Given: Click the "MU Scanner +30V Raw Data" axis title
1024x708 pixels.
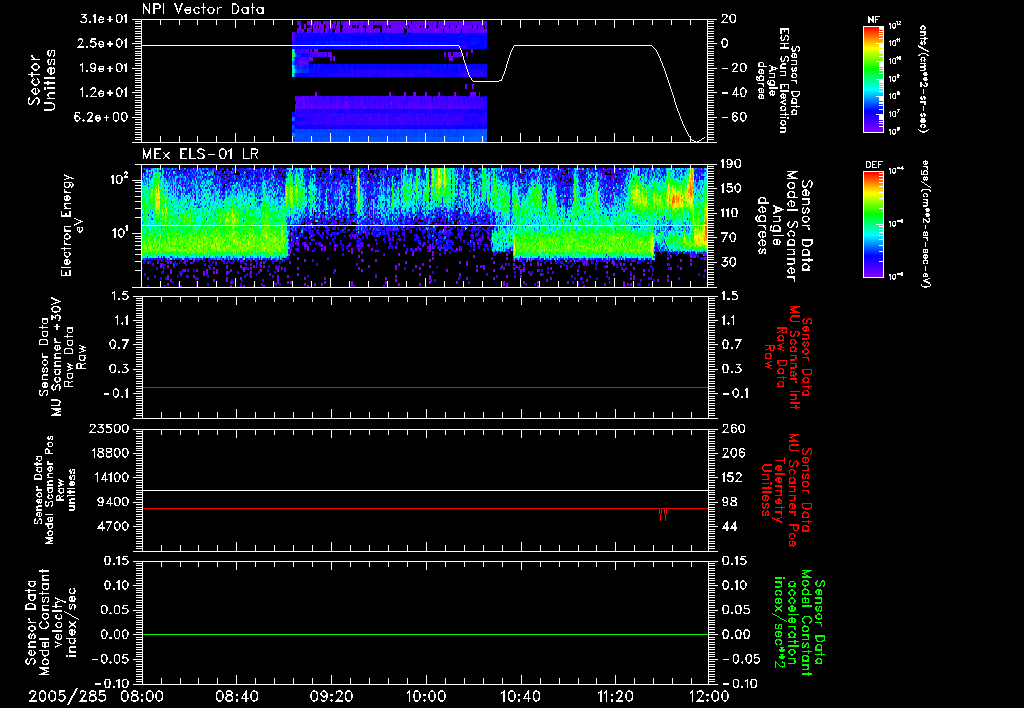Looking at the screenshot, I should point(63,357).
